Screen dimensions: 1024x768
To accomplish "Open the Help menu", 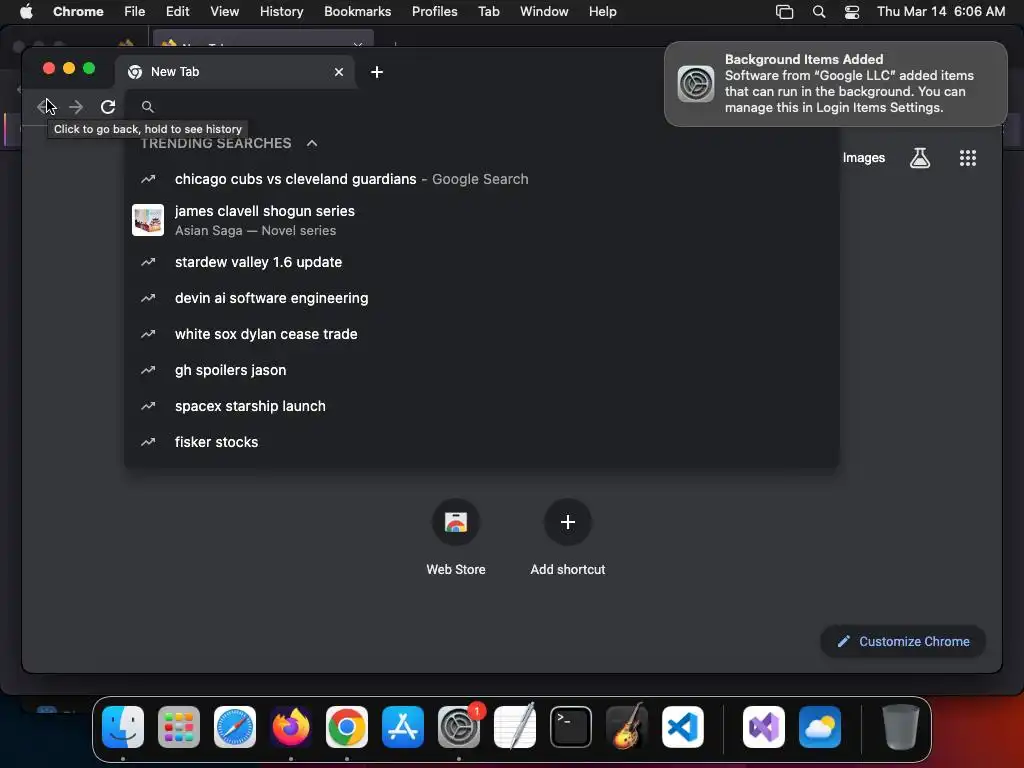I will click(602, 11).
